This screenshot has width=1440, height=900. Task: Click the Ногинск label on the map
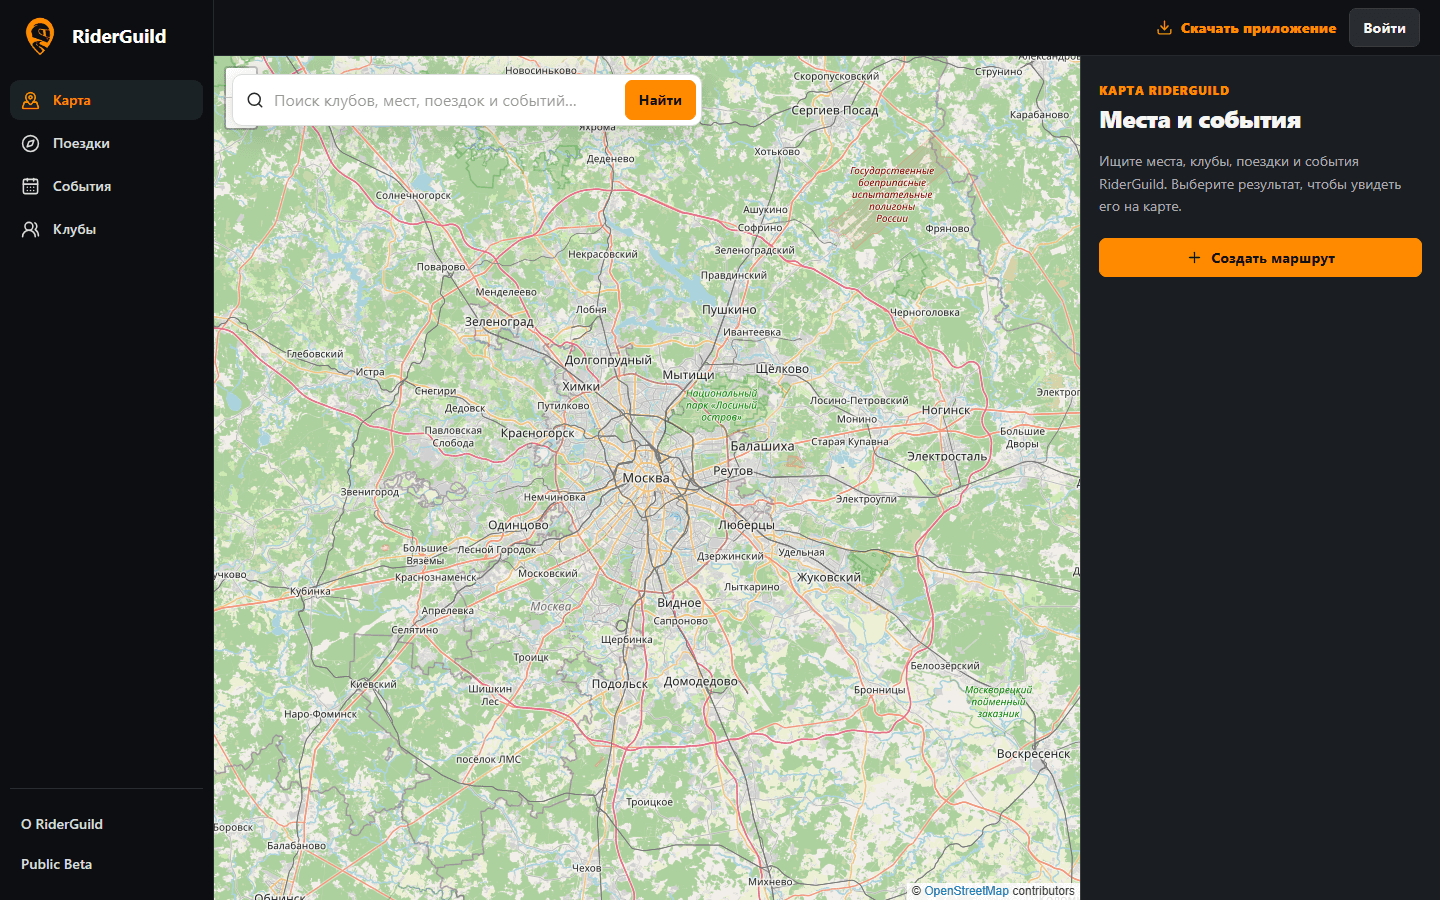946,410
